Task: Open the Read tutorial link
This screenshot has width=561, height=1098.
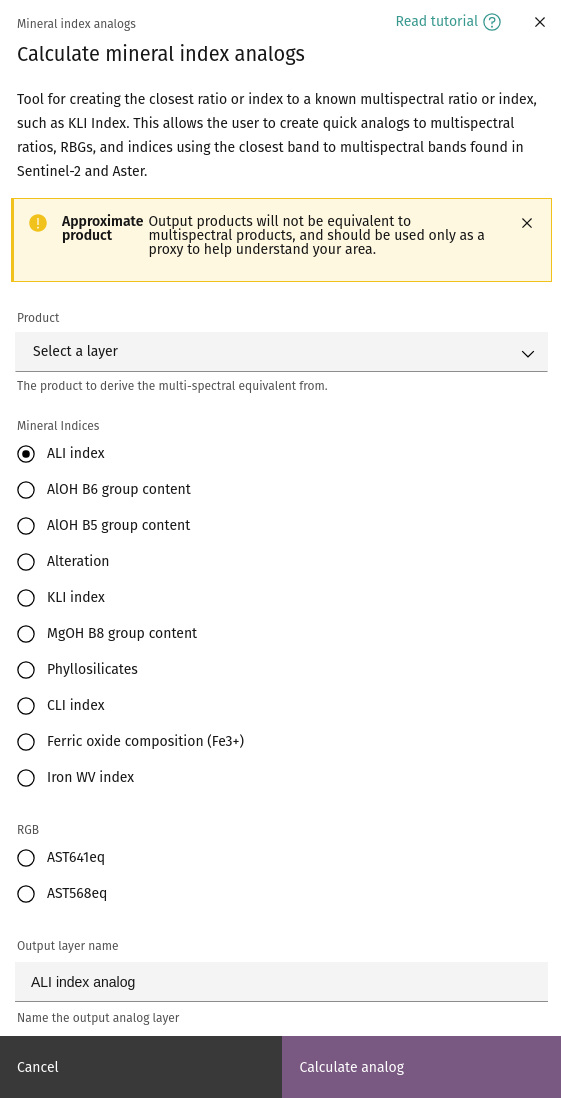Action: (448, 22)
